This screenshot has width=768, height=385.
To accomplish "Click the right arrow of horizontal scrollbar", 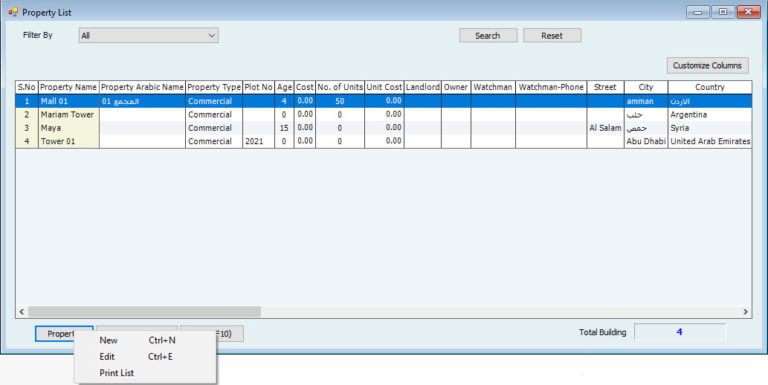I will 746,312.
